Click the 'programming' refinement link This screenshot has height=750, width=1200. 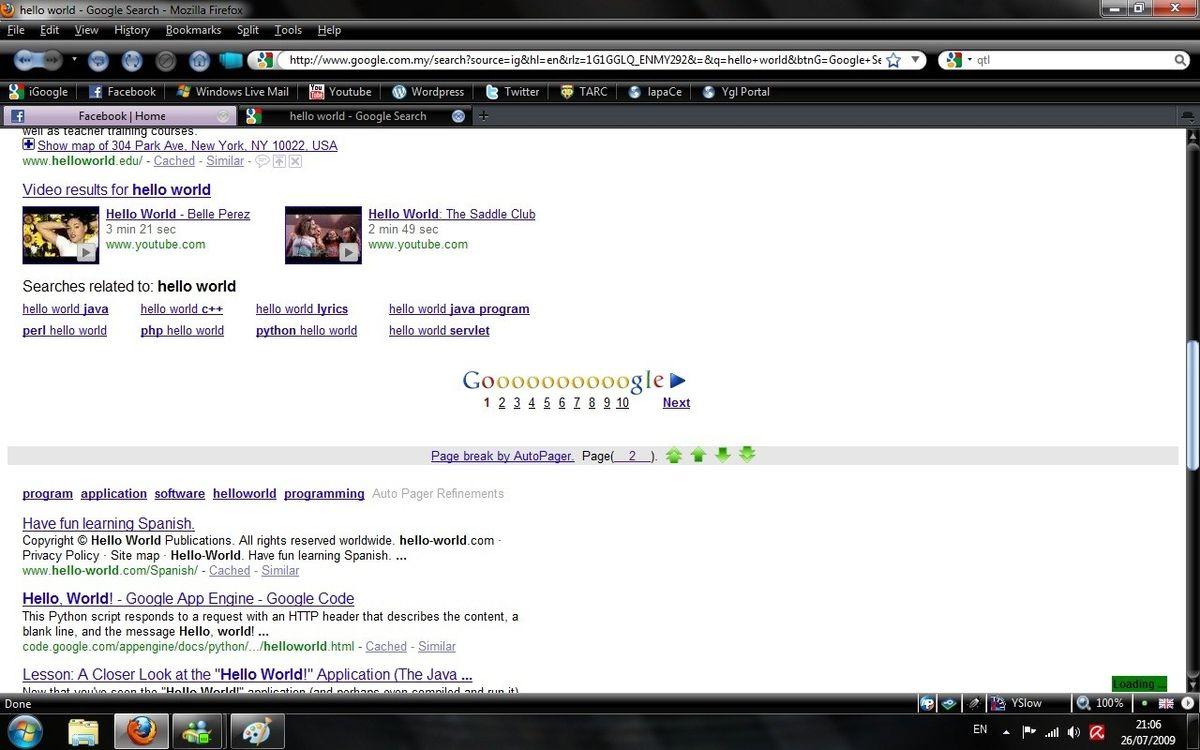coord(324,494)
